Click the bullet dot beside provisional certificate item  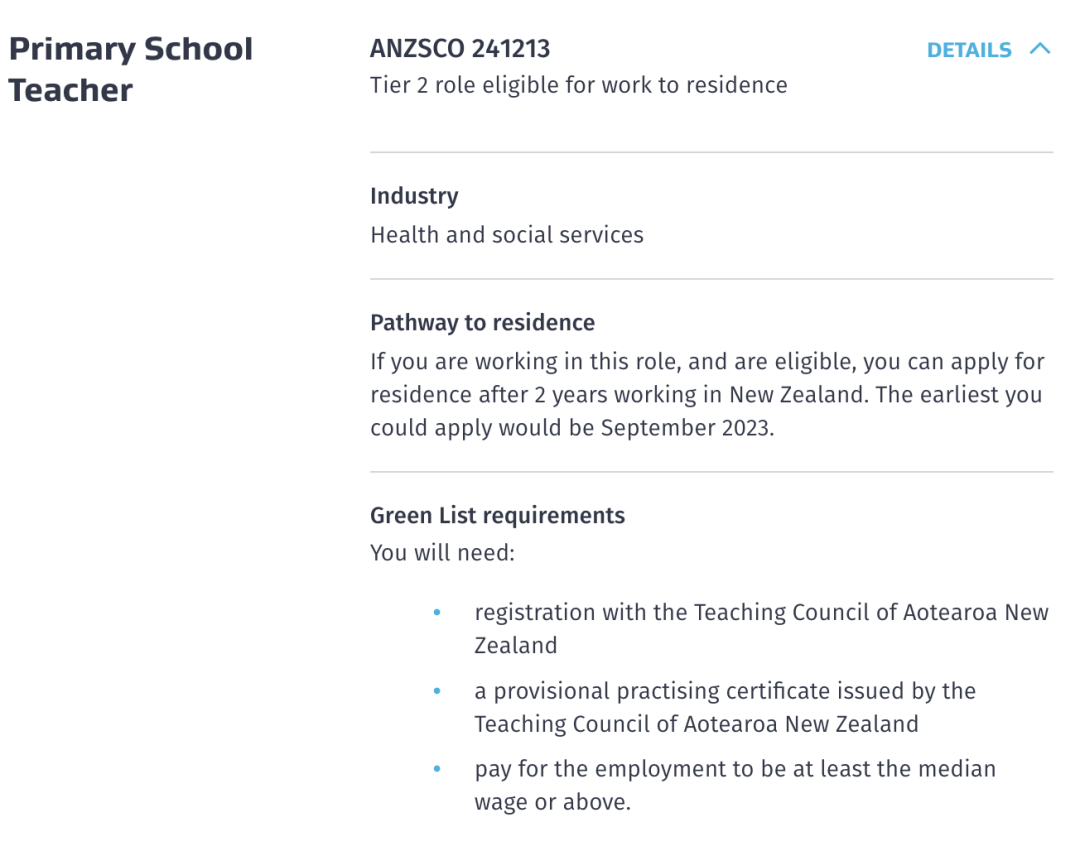click(437, 691)
